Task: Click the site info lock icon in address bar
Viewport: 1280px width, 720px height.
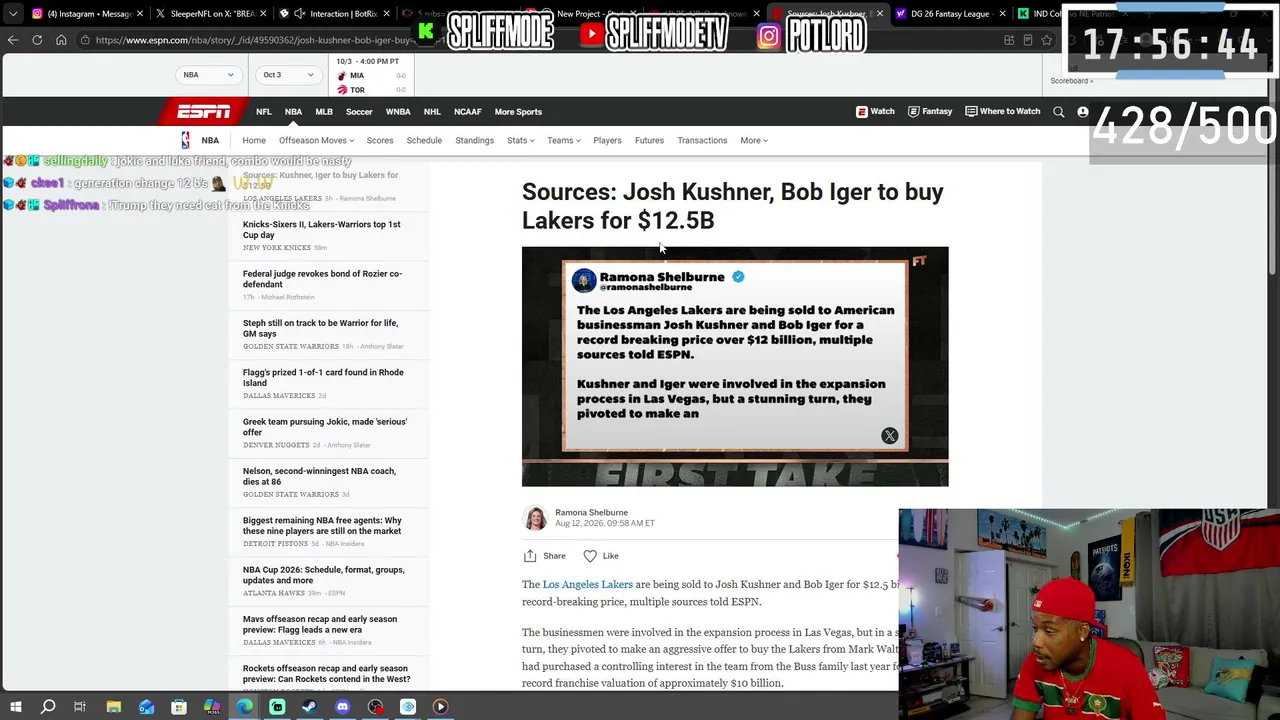Action: coord(87,40)
